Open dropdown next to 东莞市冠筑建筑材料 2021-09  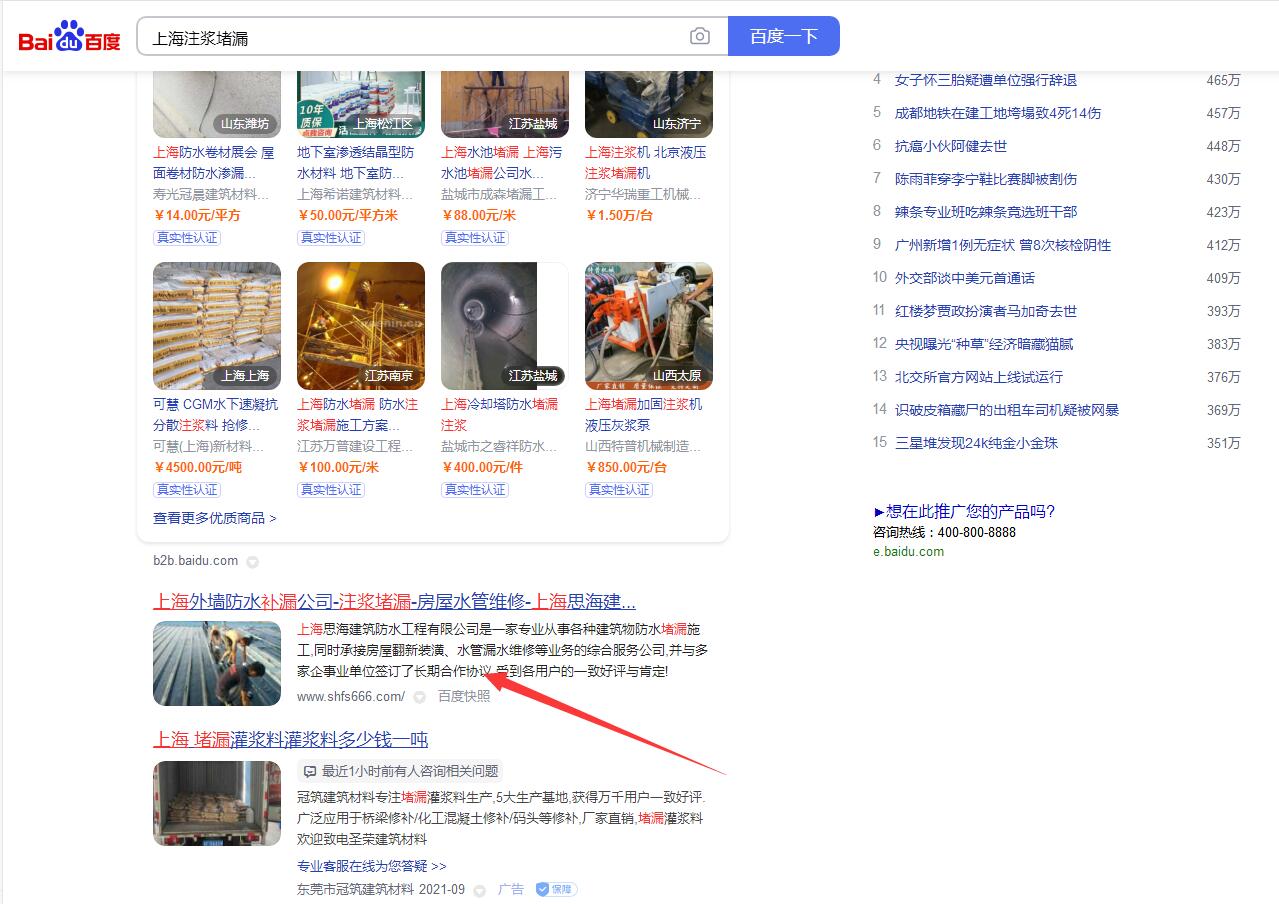click(480, 890)
